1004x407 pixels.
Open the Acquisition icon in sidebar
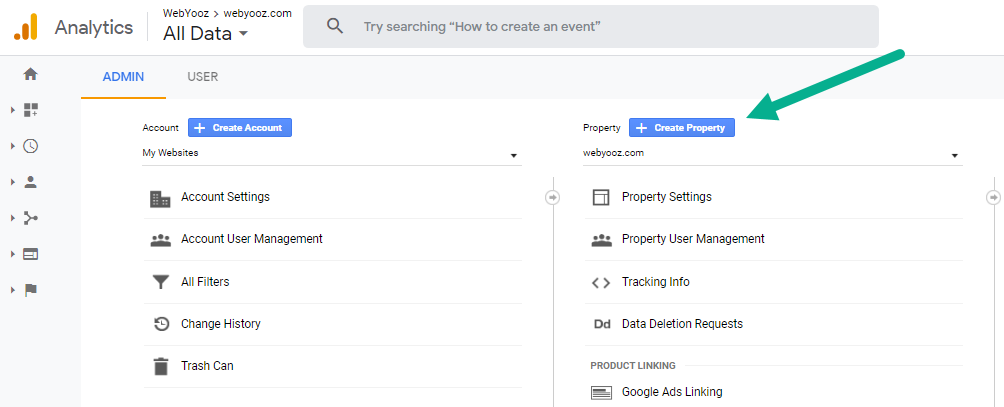30,218
